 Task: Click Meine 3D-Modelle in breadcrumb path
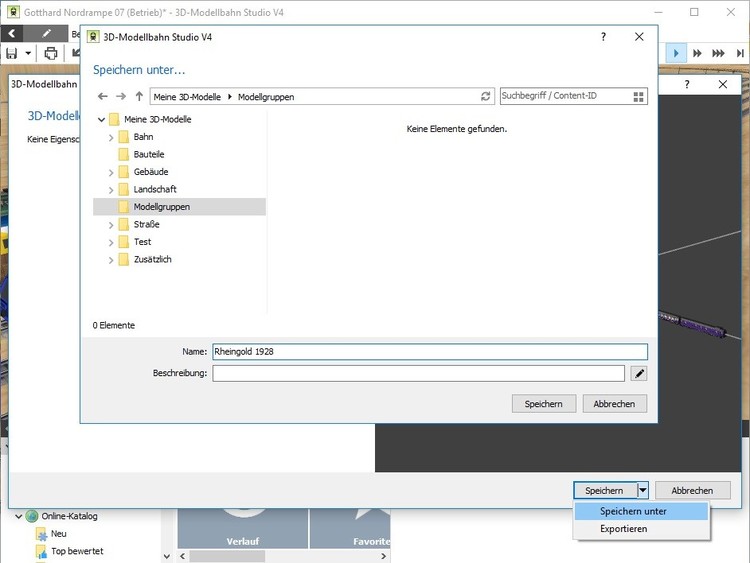point(187,97)
